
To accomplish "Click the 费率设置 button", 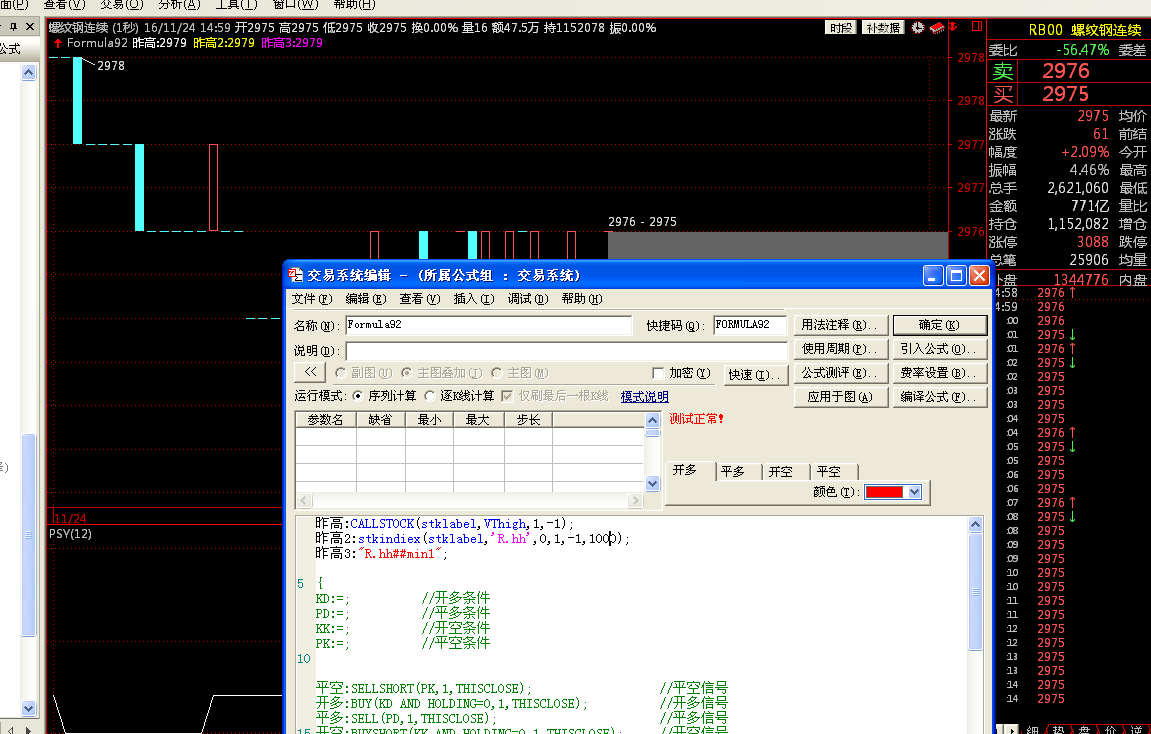I will (x=940, y=373).
